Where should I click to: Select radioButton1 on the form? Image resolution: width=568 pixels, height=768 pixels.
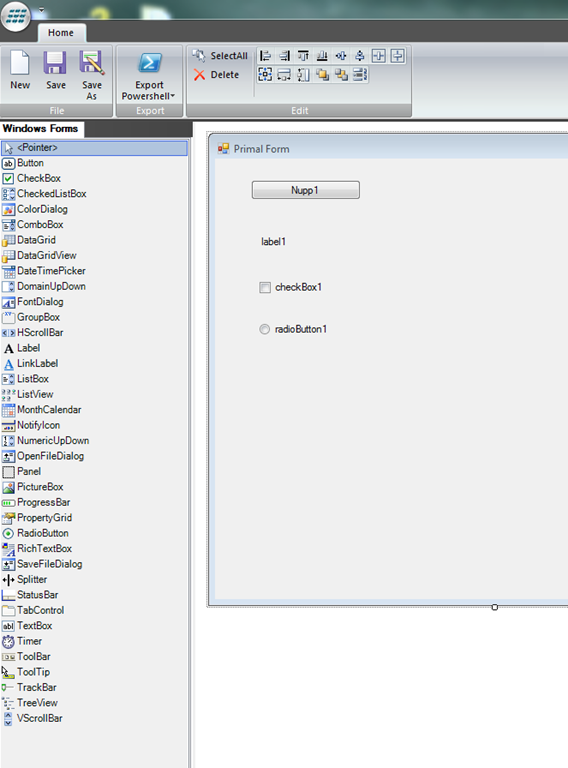[x=264, y=329]
